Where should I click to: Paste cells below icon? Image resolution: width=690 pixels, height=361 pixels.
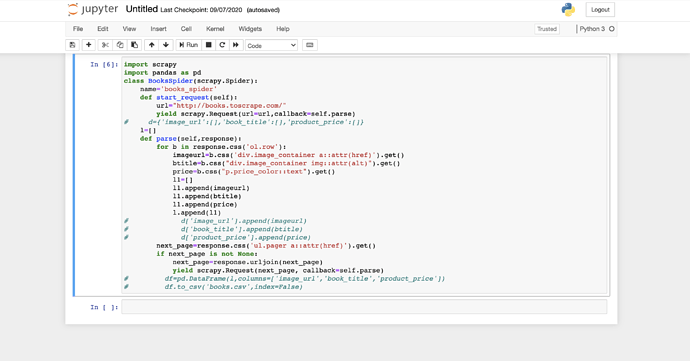135,45
